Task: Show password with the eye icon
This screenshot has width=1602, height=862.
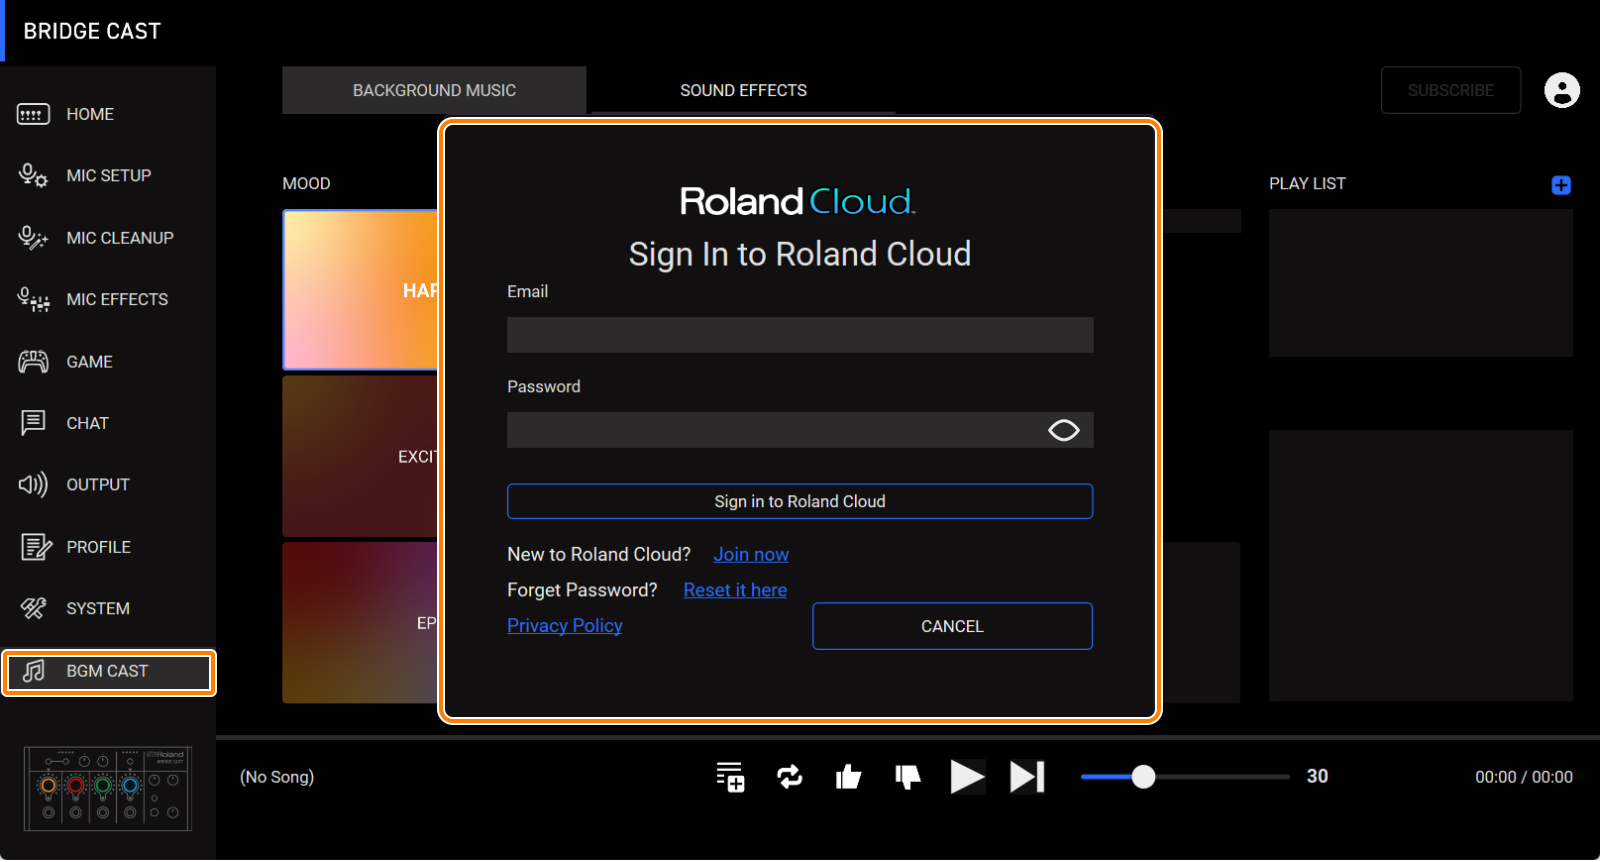Action: [1063, 430]
